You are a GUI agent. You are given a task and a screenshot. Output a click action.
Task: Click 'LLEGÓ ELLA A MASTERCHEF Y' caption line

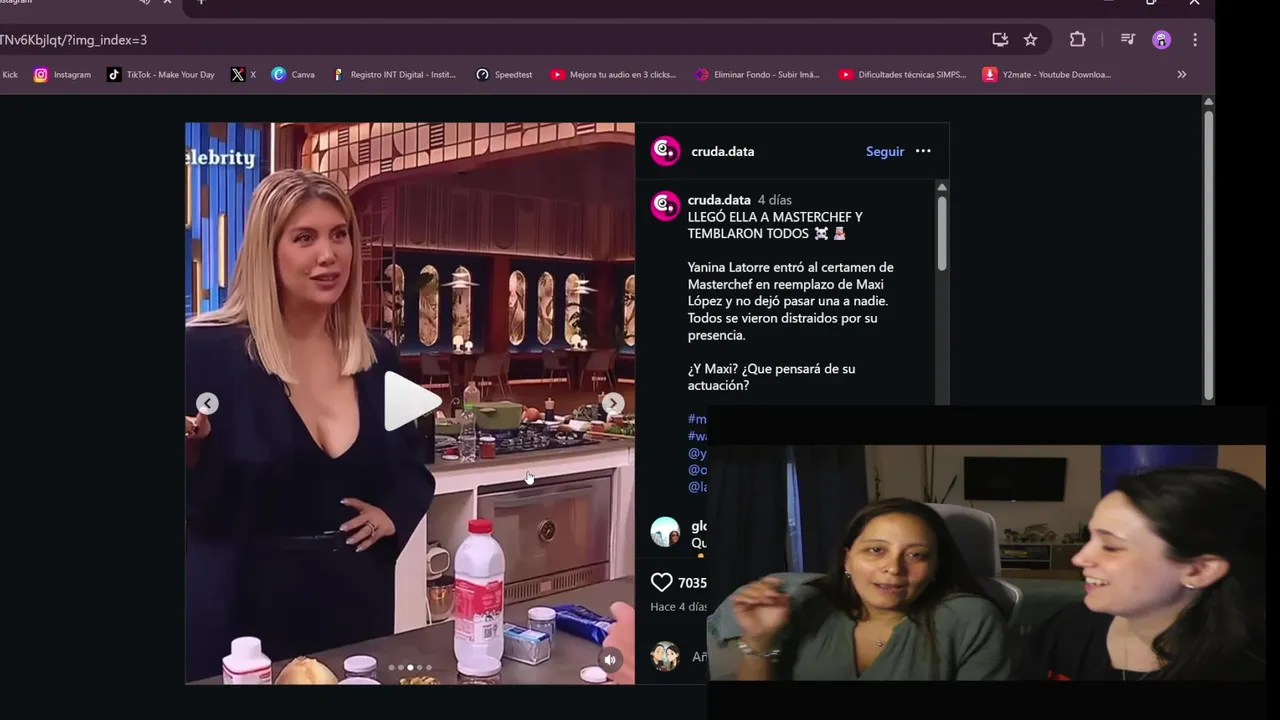coord(775,217)
